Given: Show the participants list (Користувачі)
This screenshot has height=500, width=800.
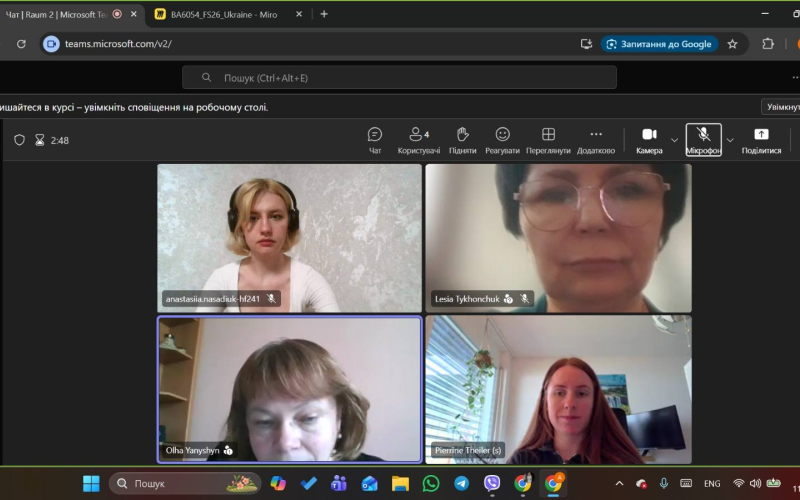Looking at the screenshot, I should click(418, 139).
